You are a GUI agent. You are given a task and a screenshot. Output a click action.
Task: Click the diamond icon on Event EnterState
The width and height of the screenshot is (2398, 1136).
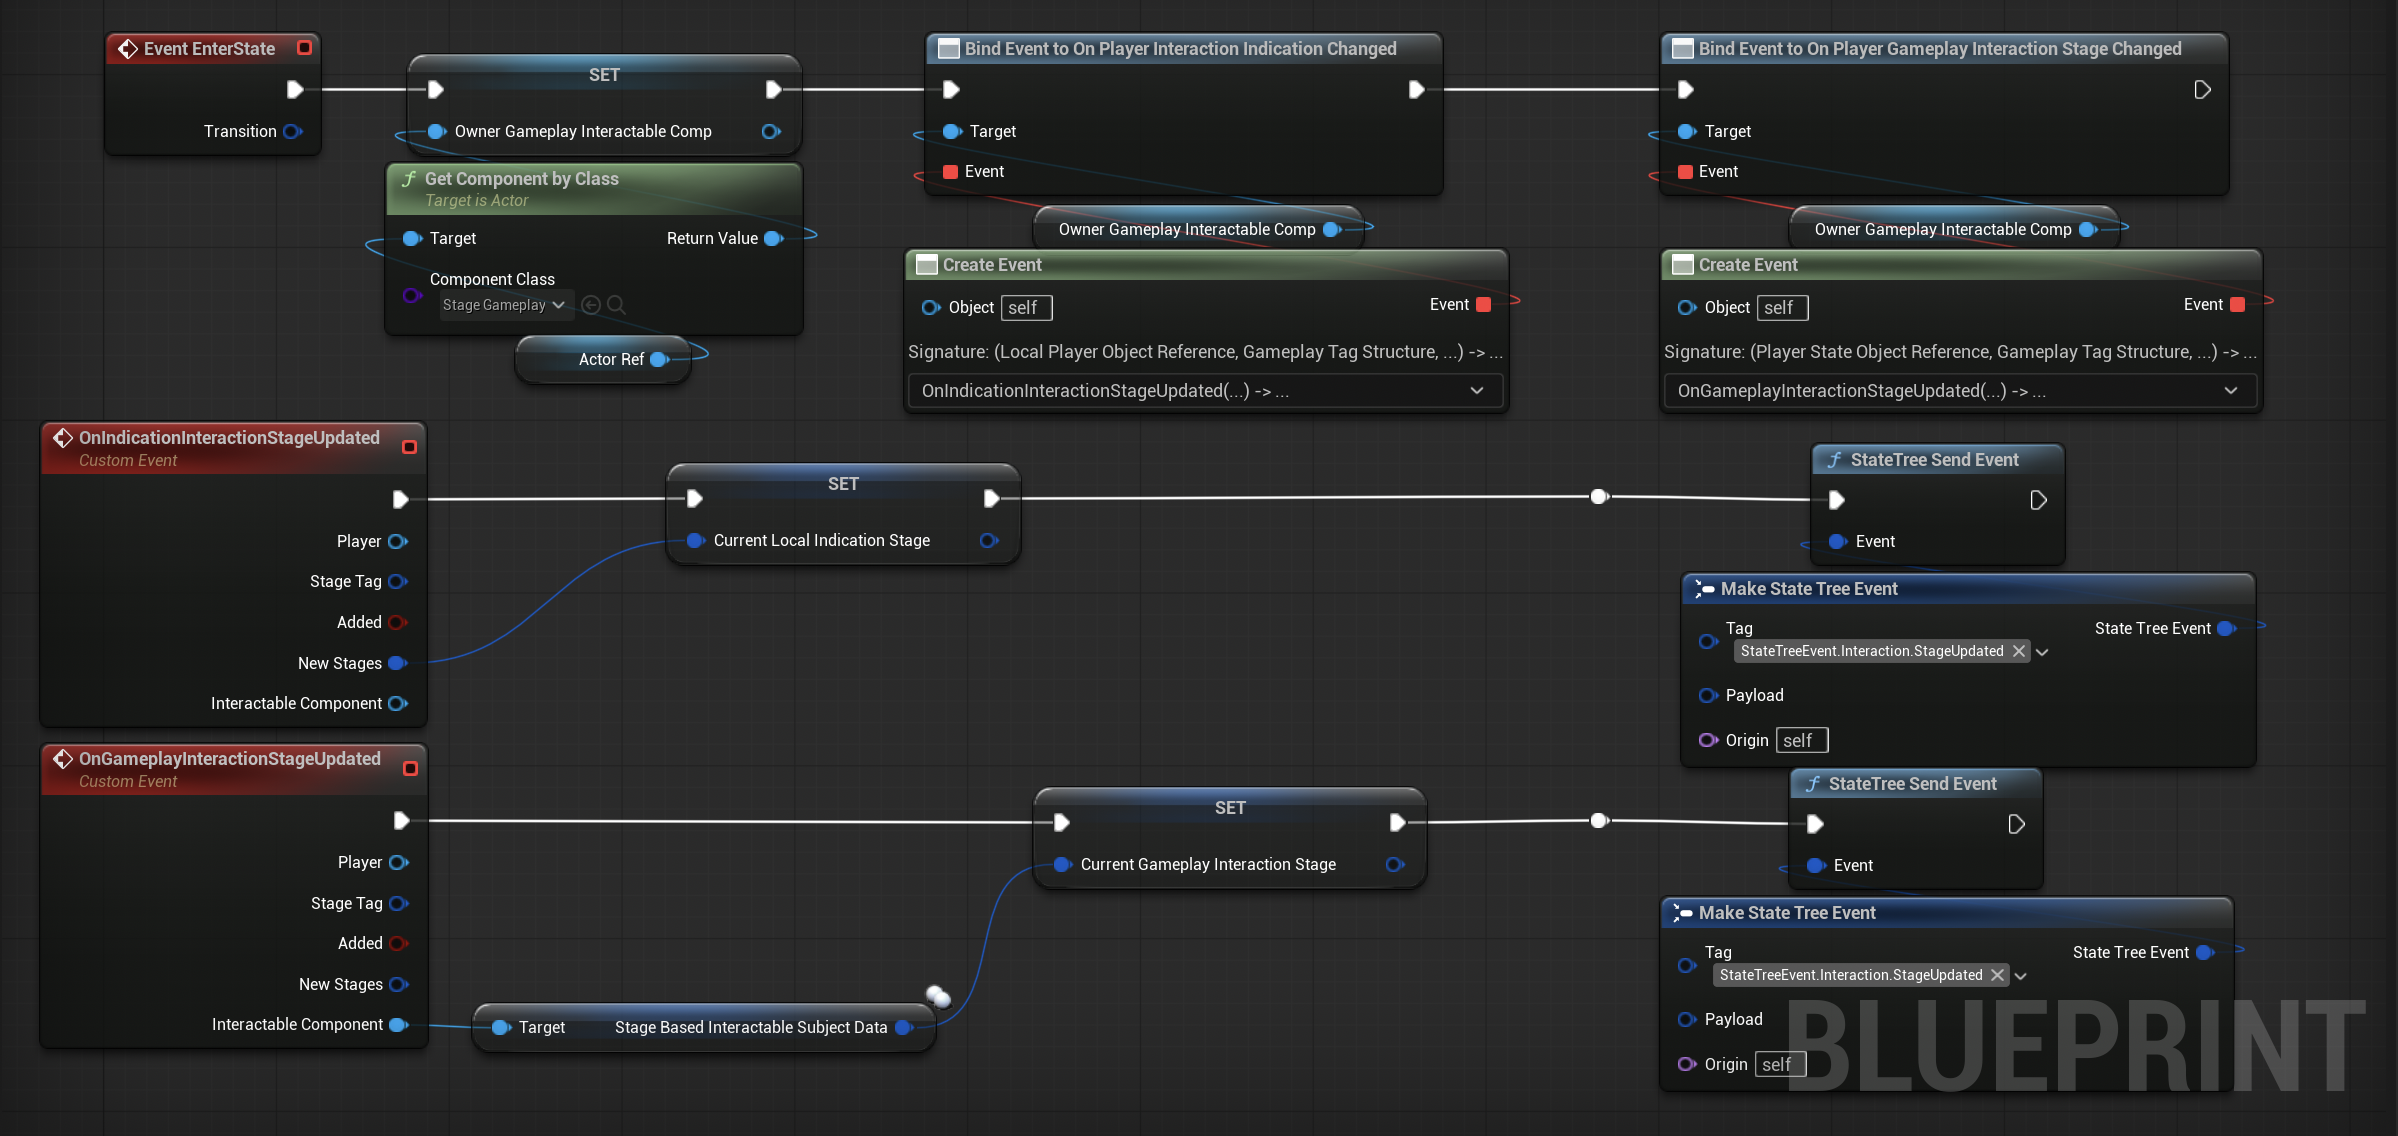tap(127, 48)
